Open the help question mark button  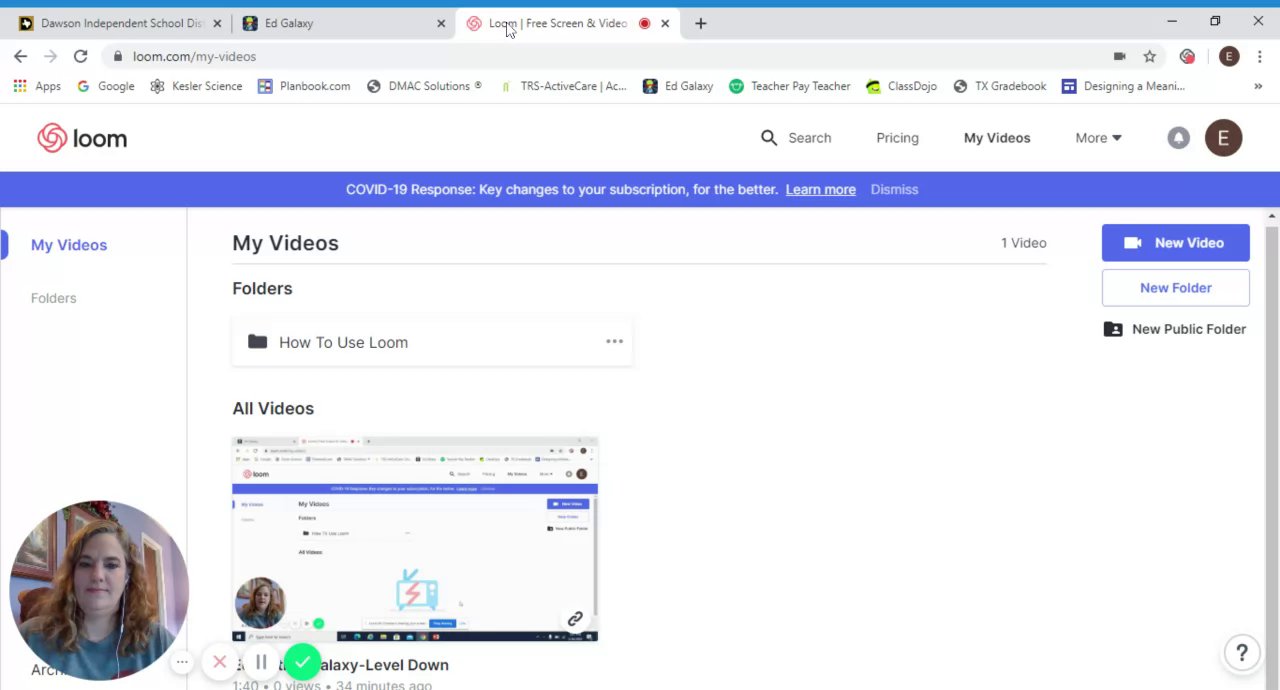[x=1242, y=653]
